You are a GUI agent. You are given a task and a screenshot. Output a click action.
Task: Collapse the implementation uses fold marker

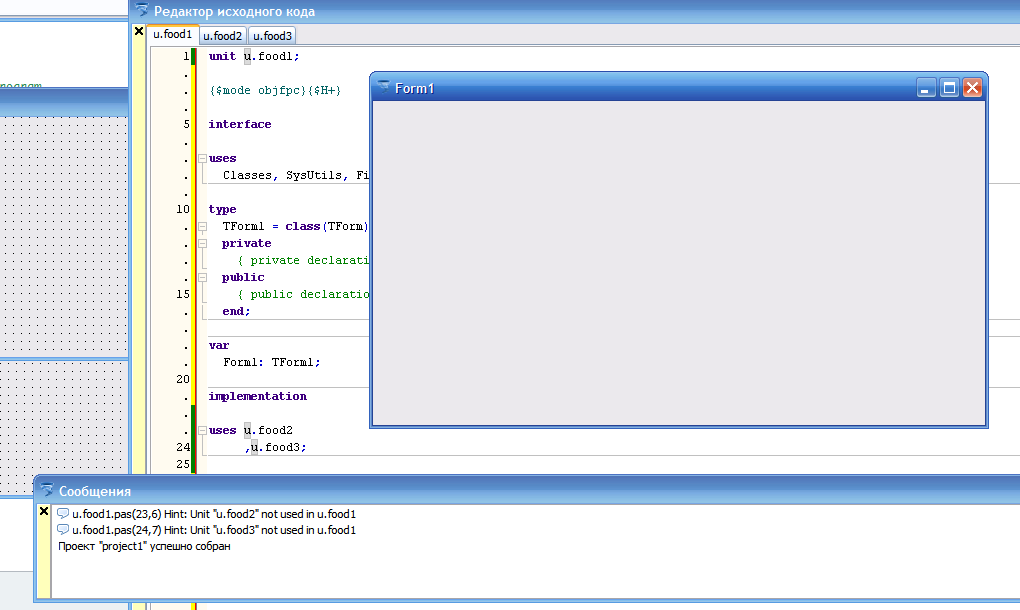tap(201, 430)
